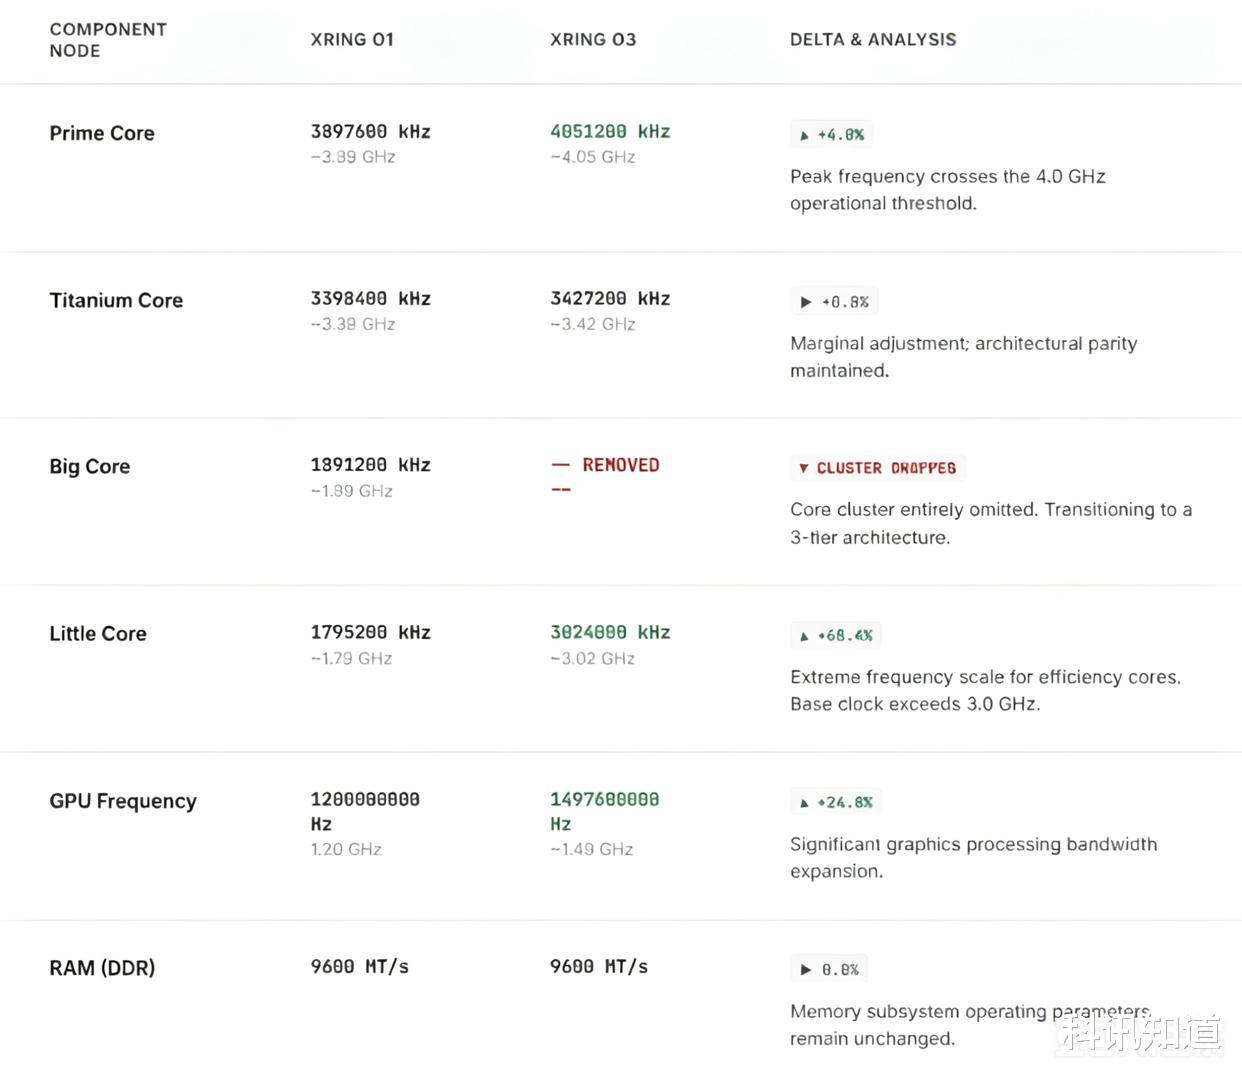
Task: Select the CLUSTER DROPPED red badge
Action: [x=877, y=468]
